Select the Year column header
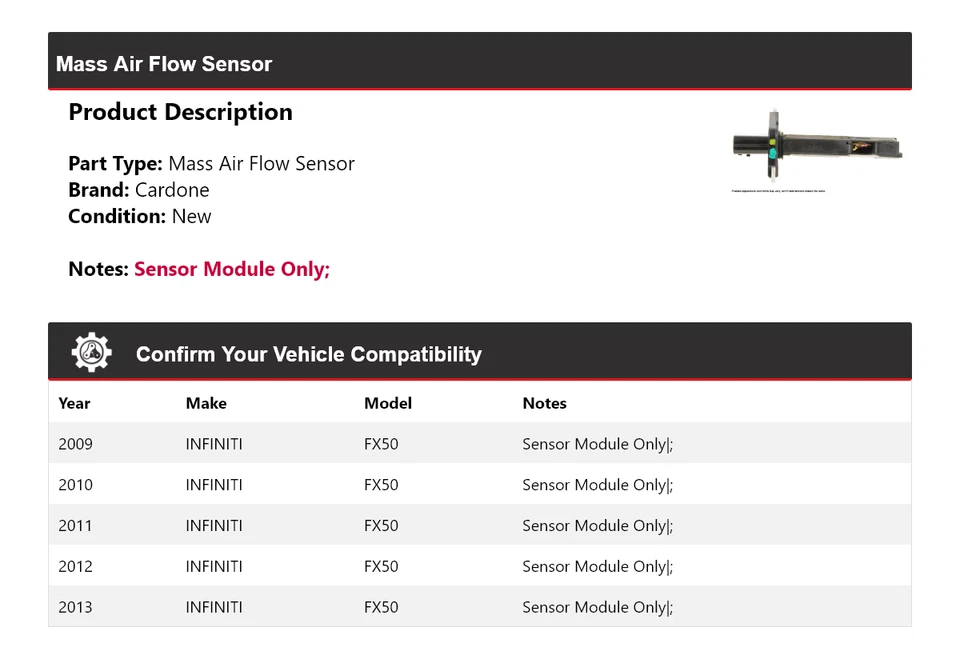Image resolution: width=960 pixels, height=659 pixels. coord(74,403)
